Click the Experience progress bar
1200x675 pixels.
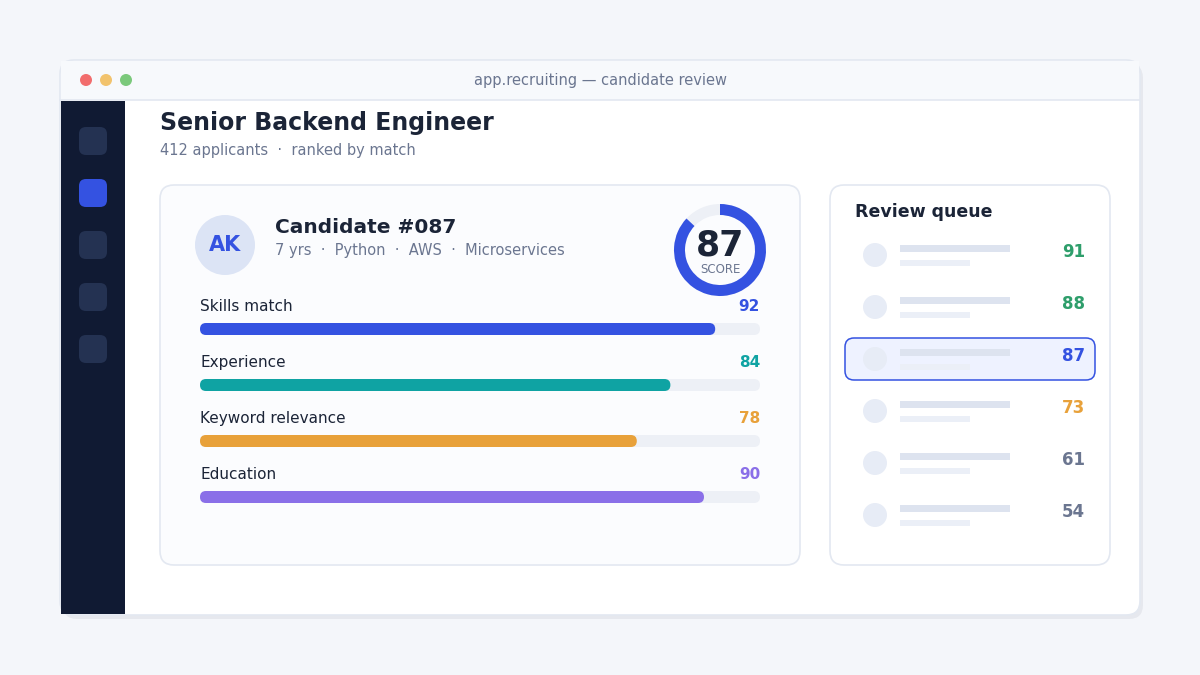[x=480, y=385]
